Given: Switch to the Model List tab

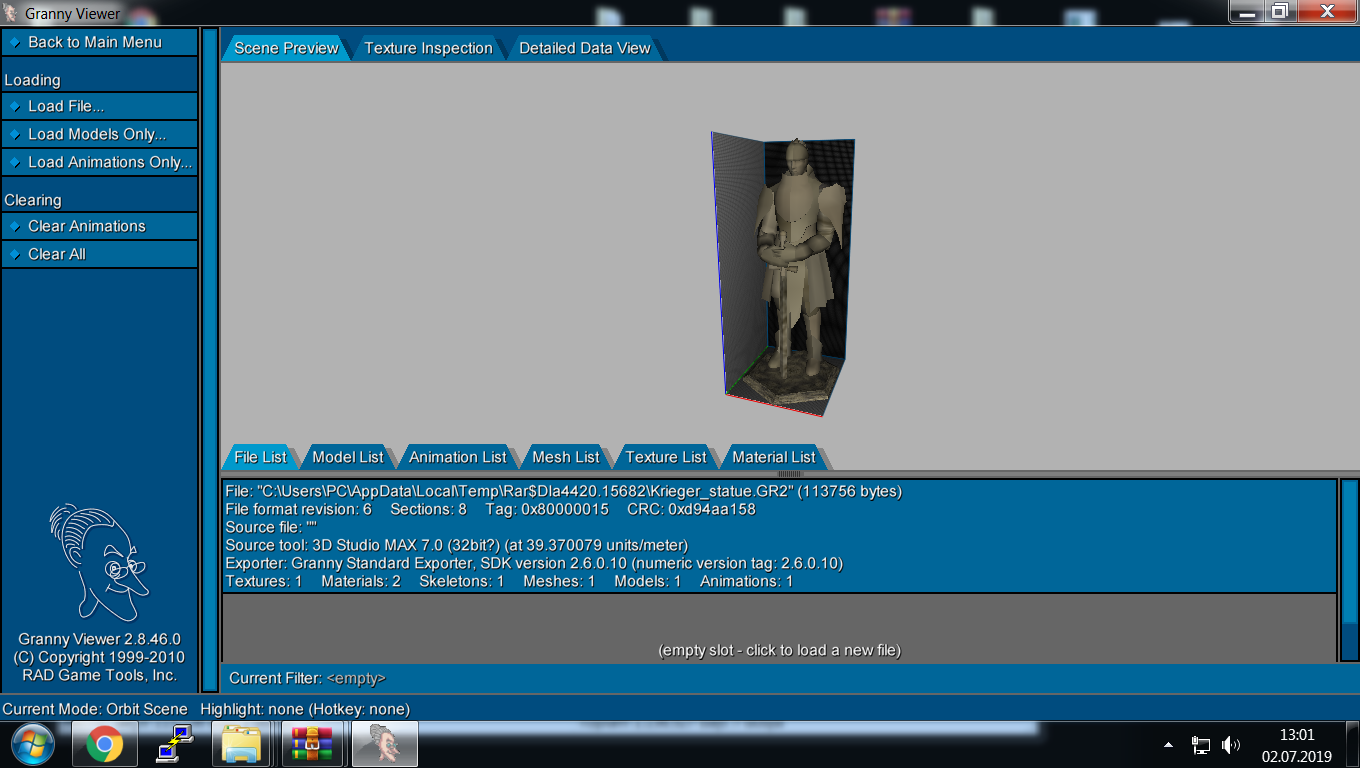Looking at the screenshot, I should click(x=347, y=457).
